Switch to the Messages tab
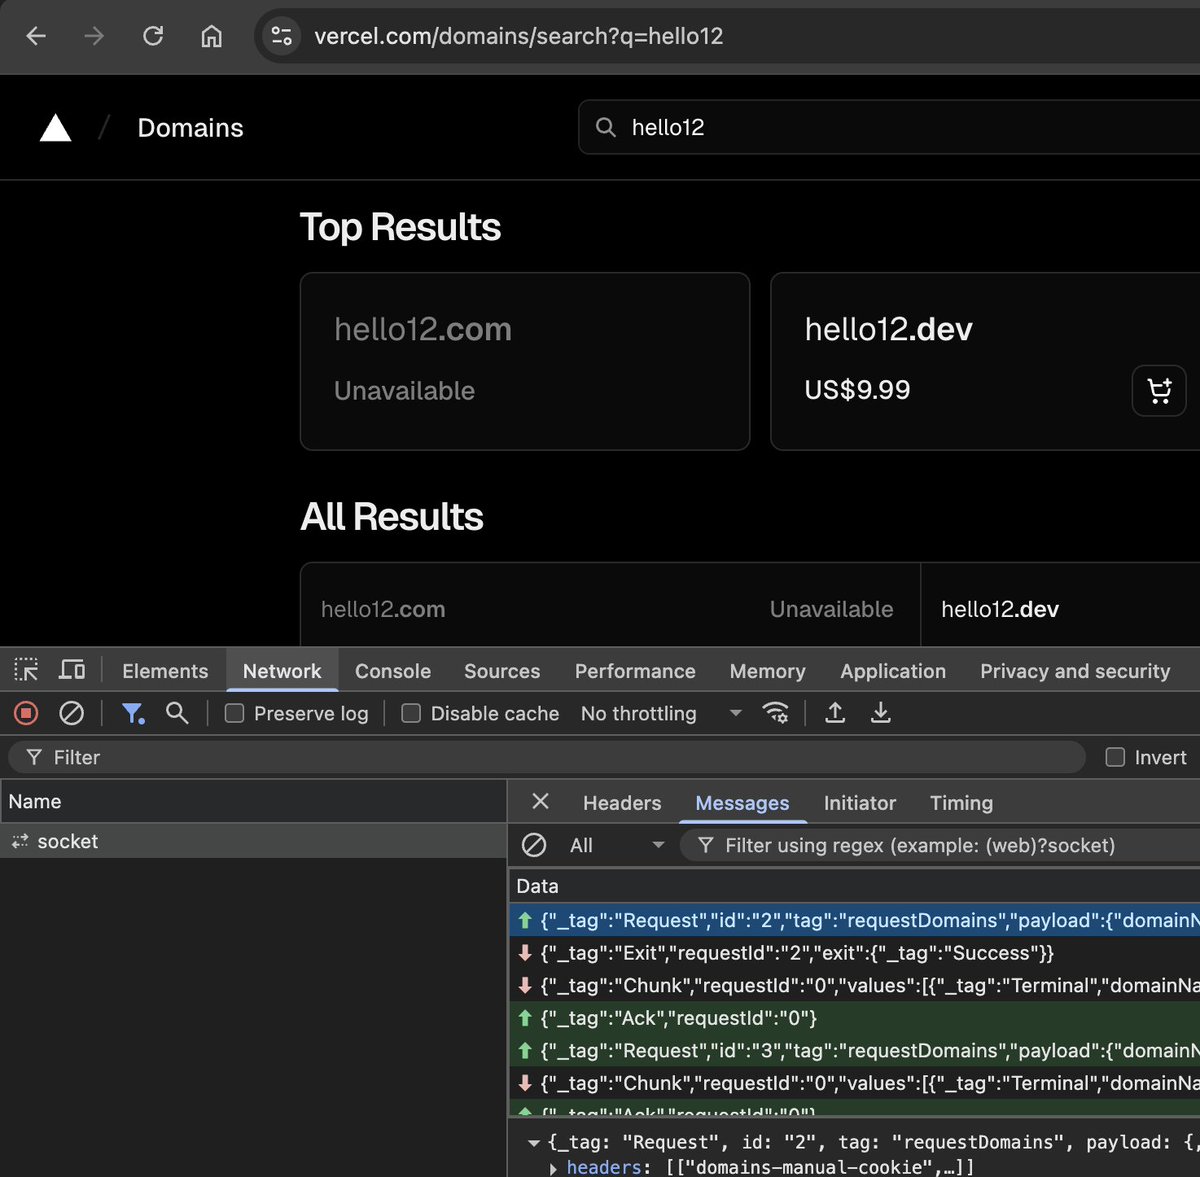Image resolution: width=1200 pixels, height=1177 pixels. (x=742, y=803)
